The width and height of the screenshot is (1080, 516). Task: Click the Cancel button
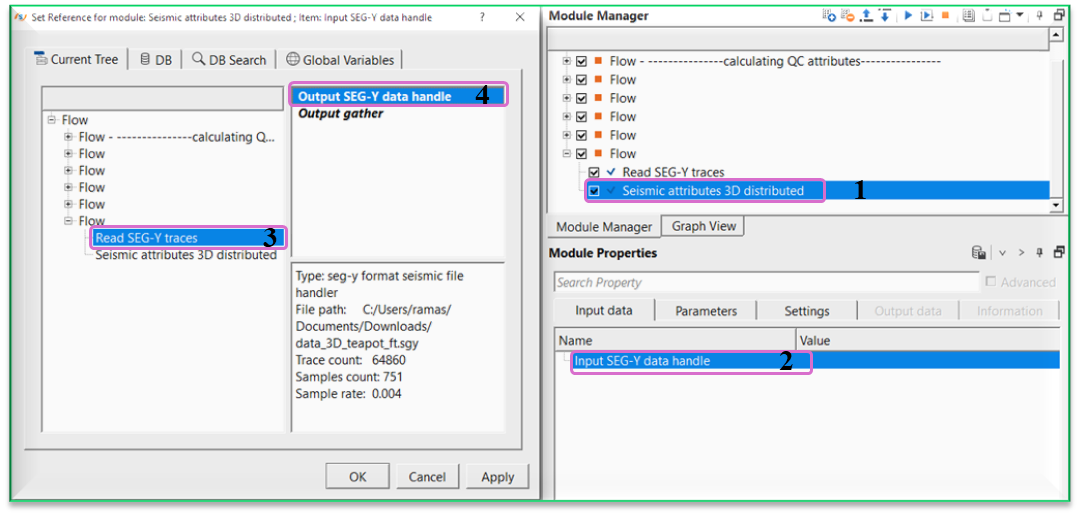click(x=427, y=477)
